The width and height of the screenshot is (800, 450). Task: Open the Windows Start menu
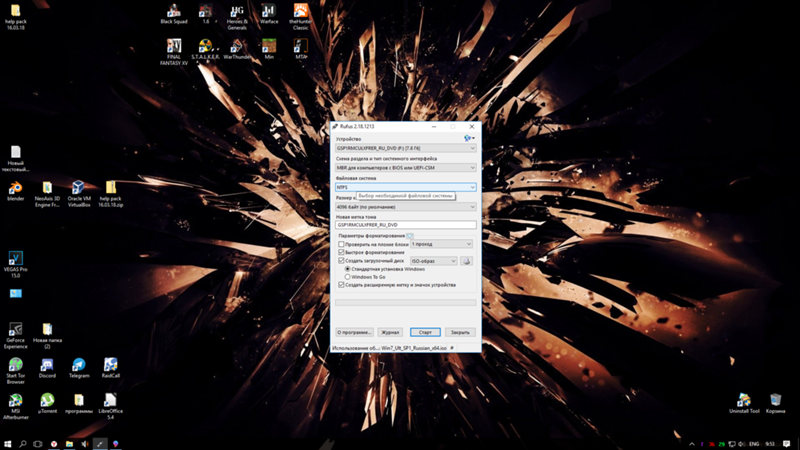(8, 444)
